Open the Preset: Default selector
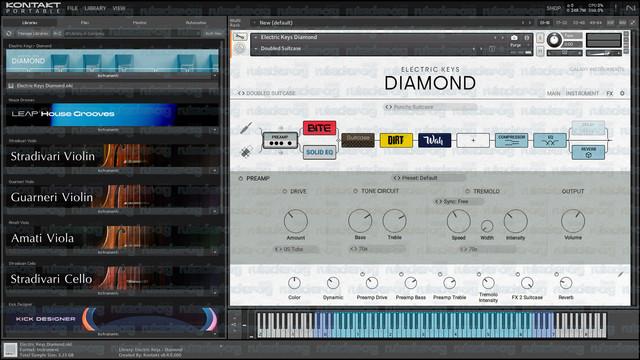This screenshot has height=360, width=640. click(x=428, y=178)
